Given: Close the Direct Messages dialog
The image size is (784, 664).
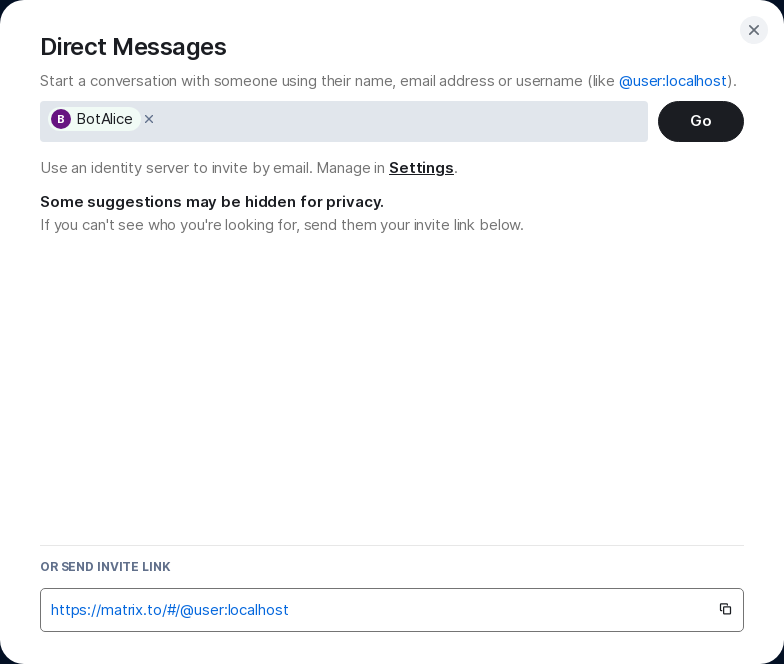Looking at the screenshot, I should pos(754,30).
